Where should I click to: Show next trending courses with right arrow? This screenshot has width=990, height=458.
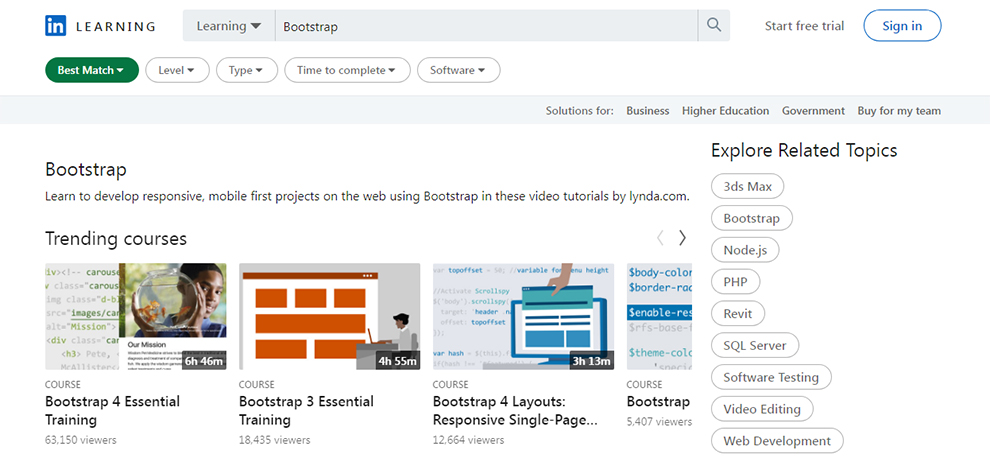[x=682, y=238]
